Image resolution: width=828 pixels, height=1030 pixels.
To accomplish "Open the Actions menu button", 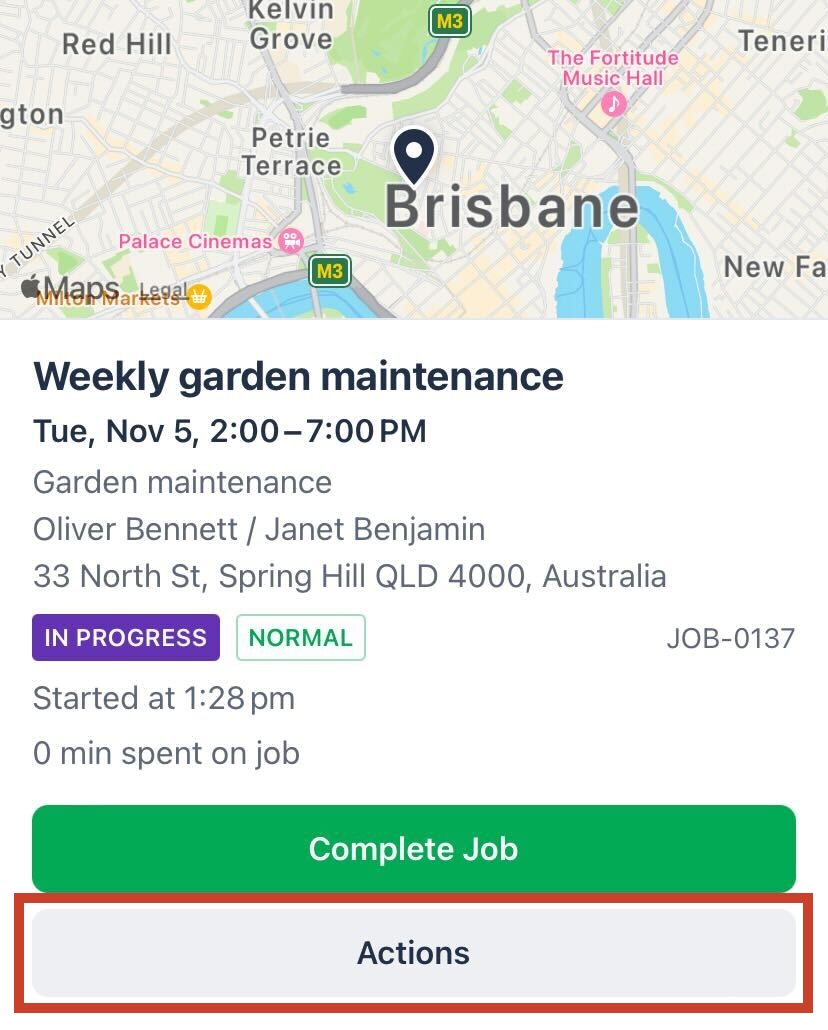I will 414,952.
